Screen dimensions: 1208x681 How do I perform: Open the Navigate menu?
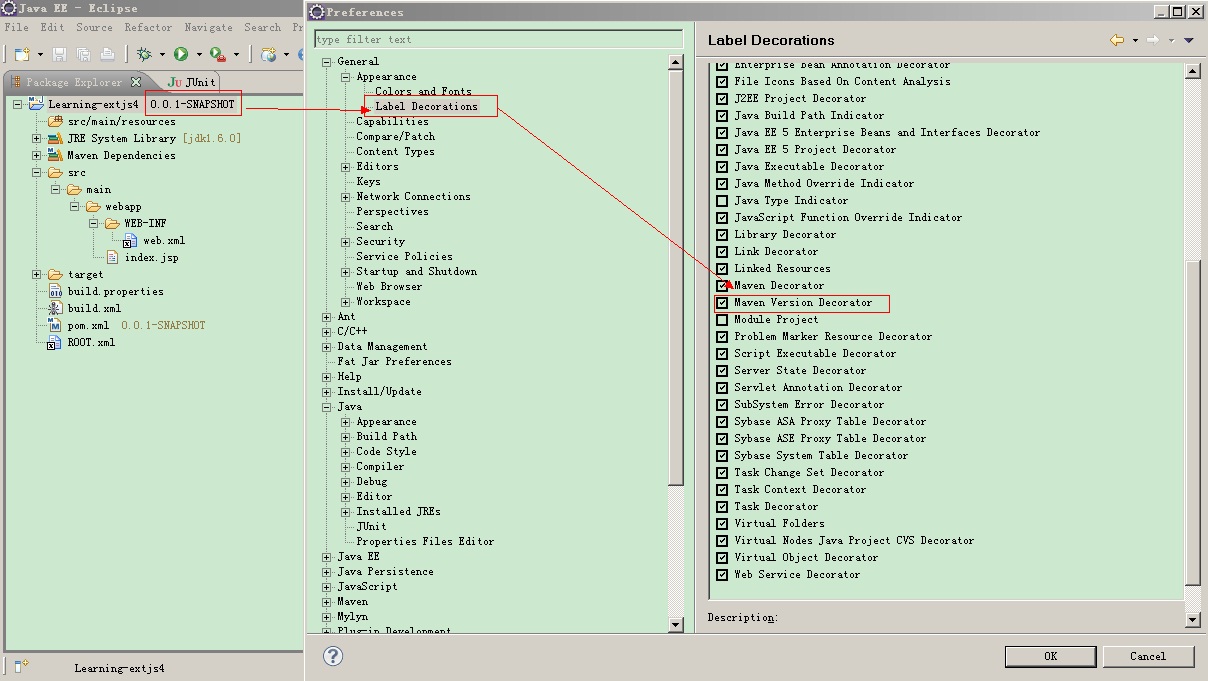click(208, 27)
